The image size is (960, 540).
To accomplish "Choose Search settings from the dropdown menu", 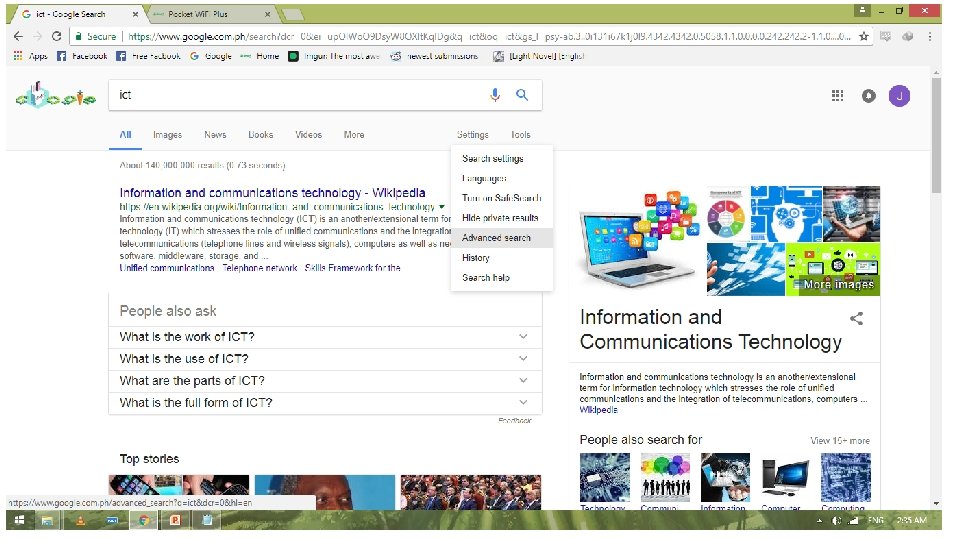I will click(x=502, y=159).
